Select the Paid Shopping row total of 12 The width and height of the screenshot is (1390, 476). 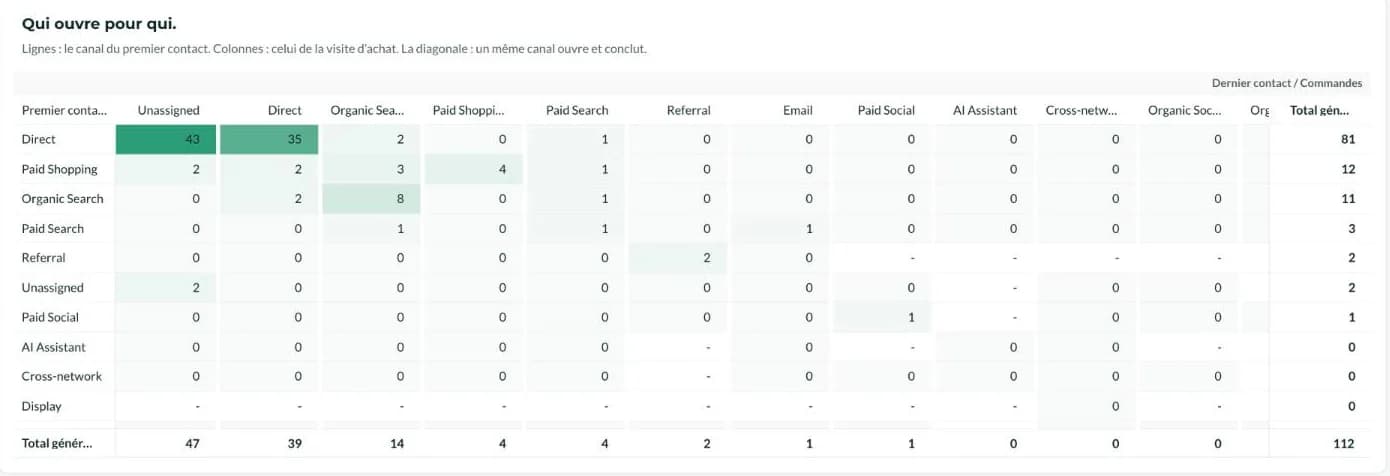[1348, 169]
